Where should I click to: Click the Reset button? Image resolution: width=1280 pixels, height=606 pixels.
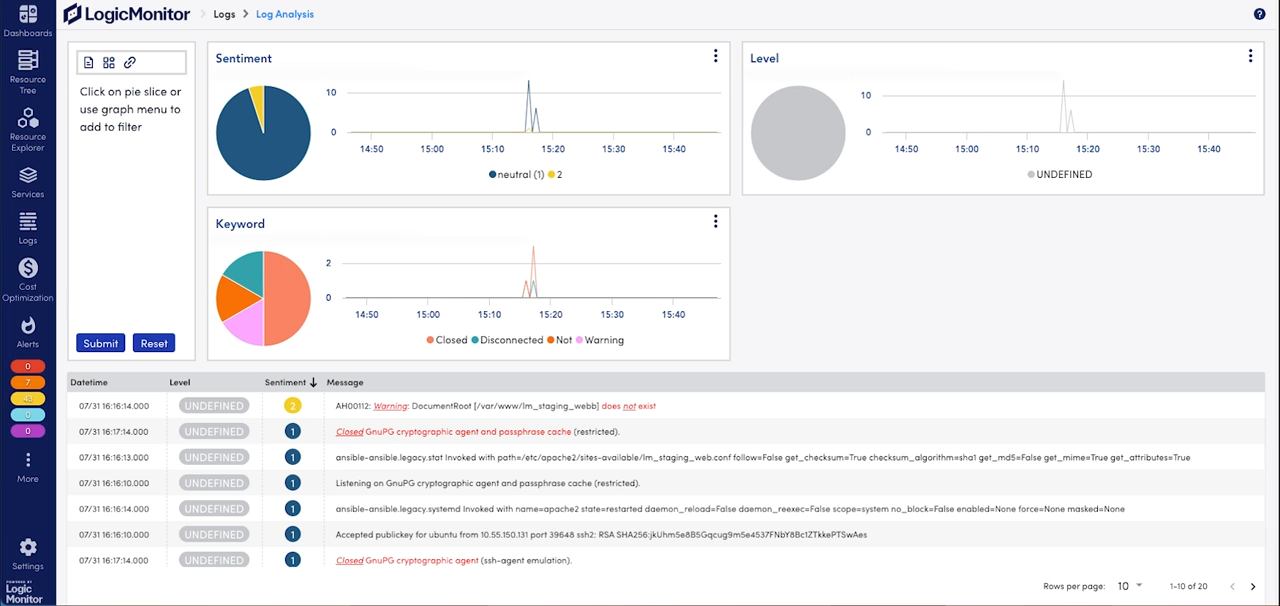pyautogui.click(x=153, y=342)
